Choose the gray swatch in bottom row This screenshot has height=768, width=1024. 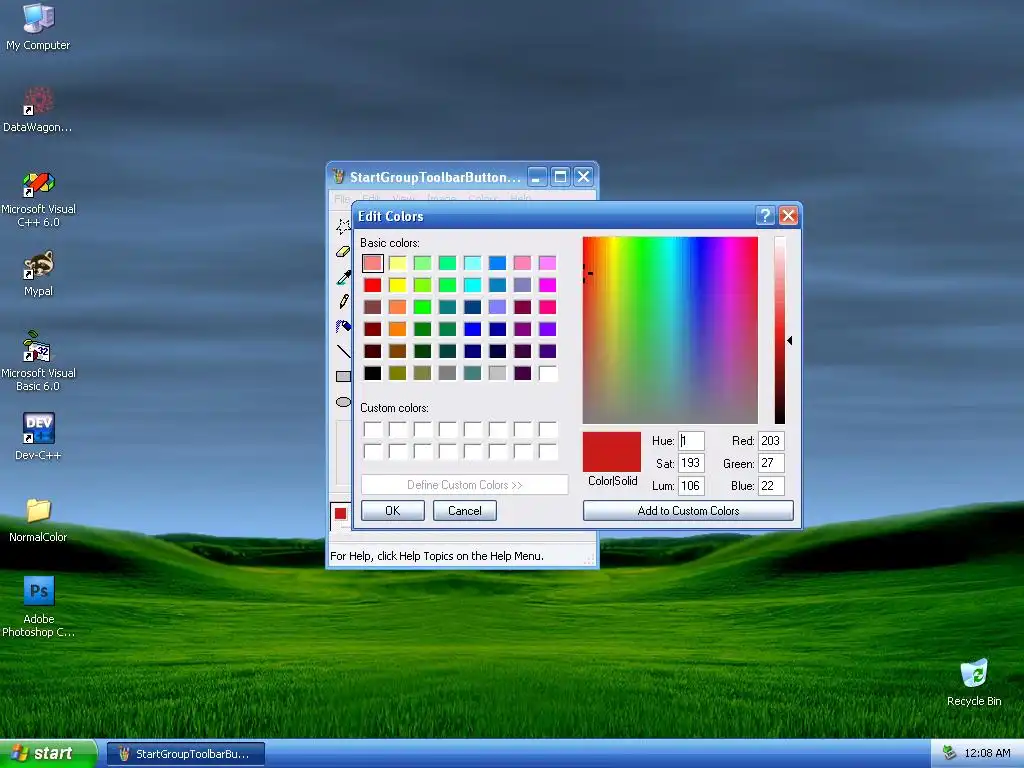pos(447,373)
